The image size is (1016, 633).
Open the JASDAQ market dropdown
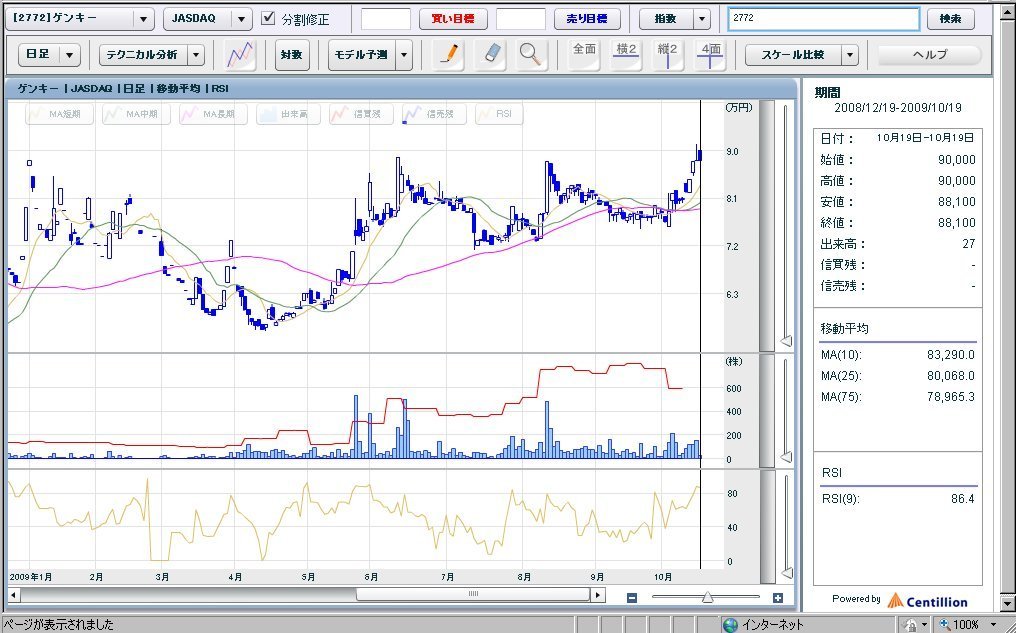point(241,19)
